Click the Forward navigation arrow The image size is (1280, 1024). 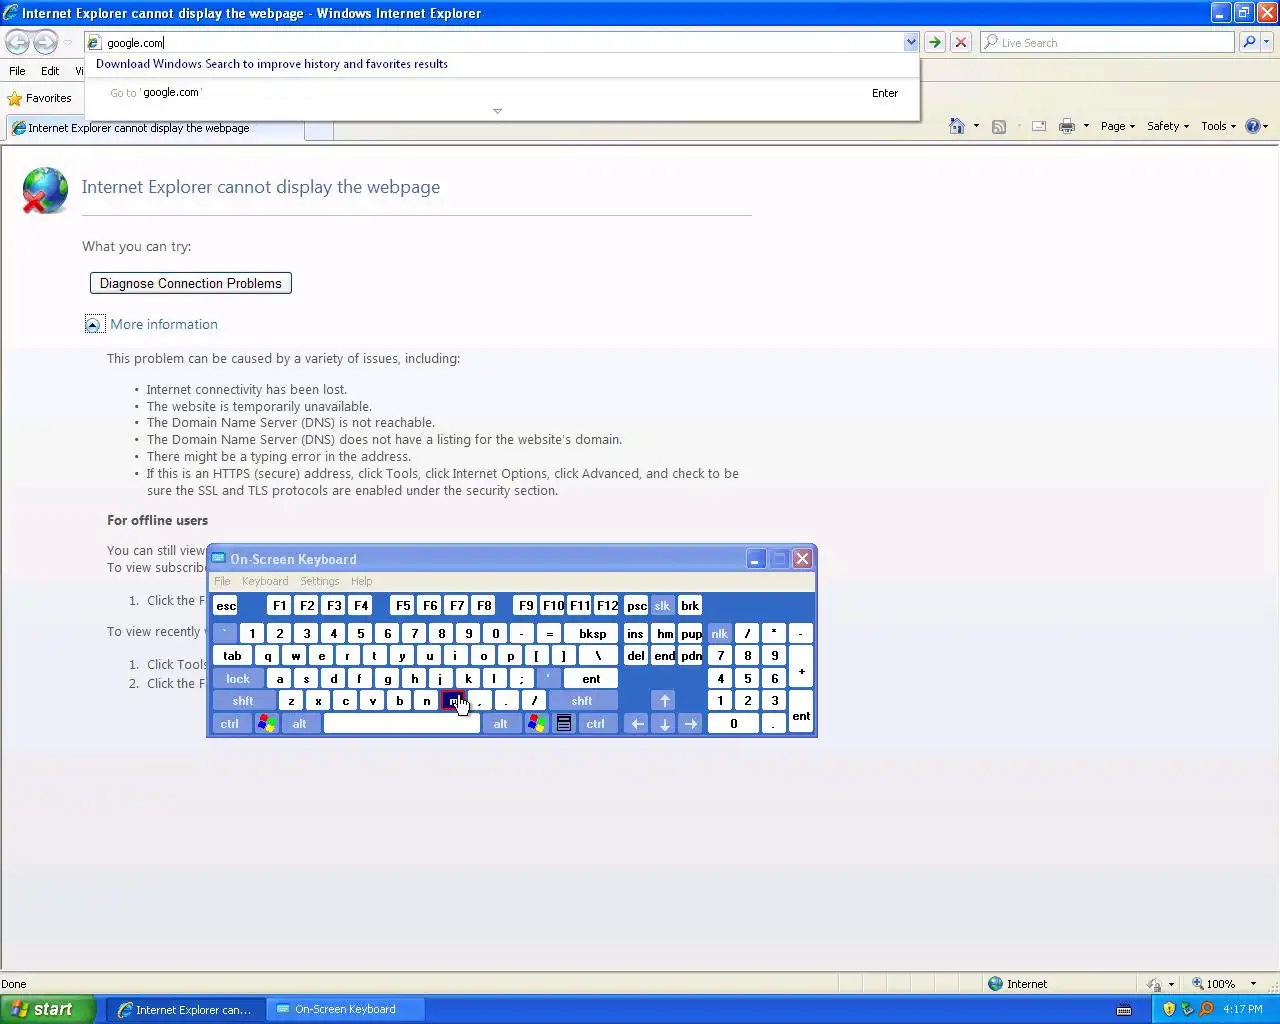point(45,42)
